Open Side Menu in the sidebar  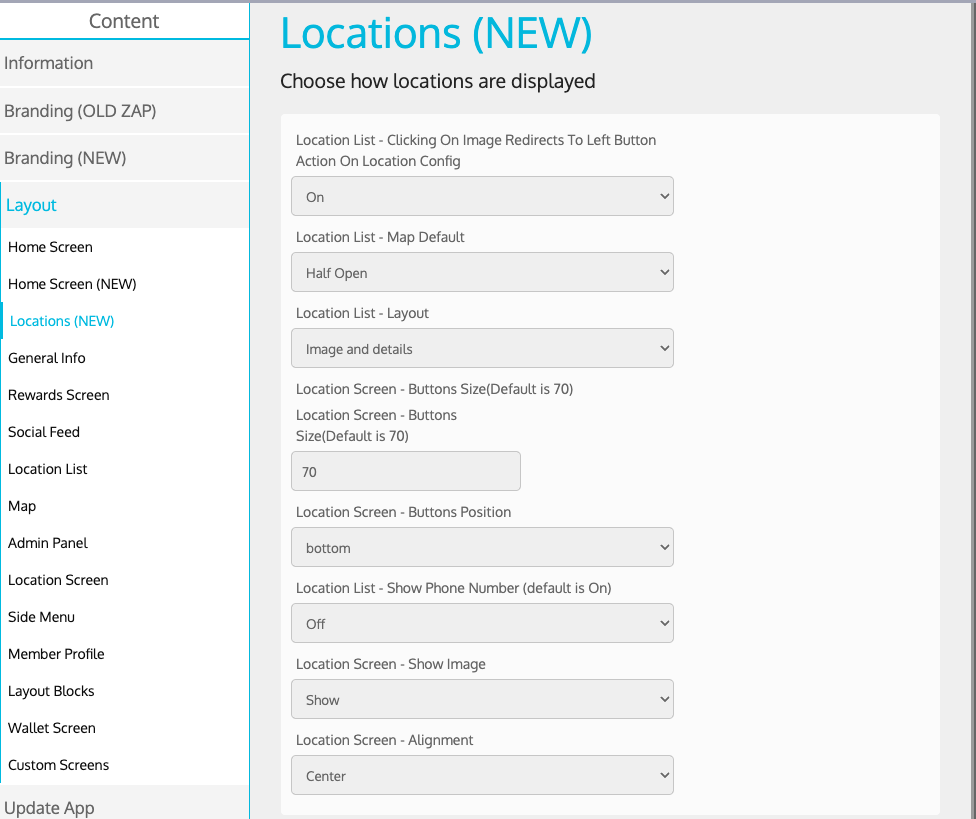click(x=41, y=617)
